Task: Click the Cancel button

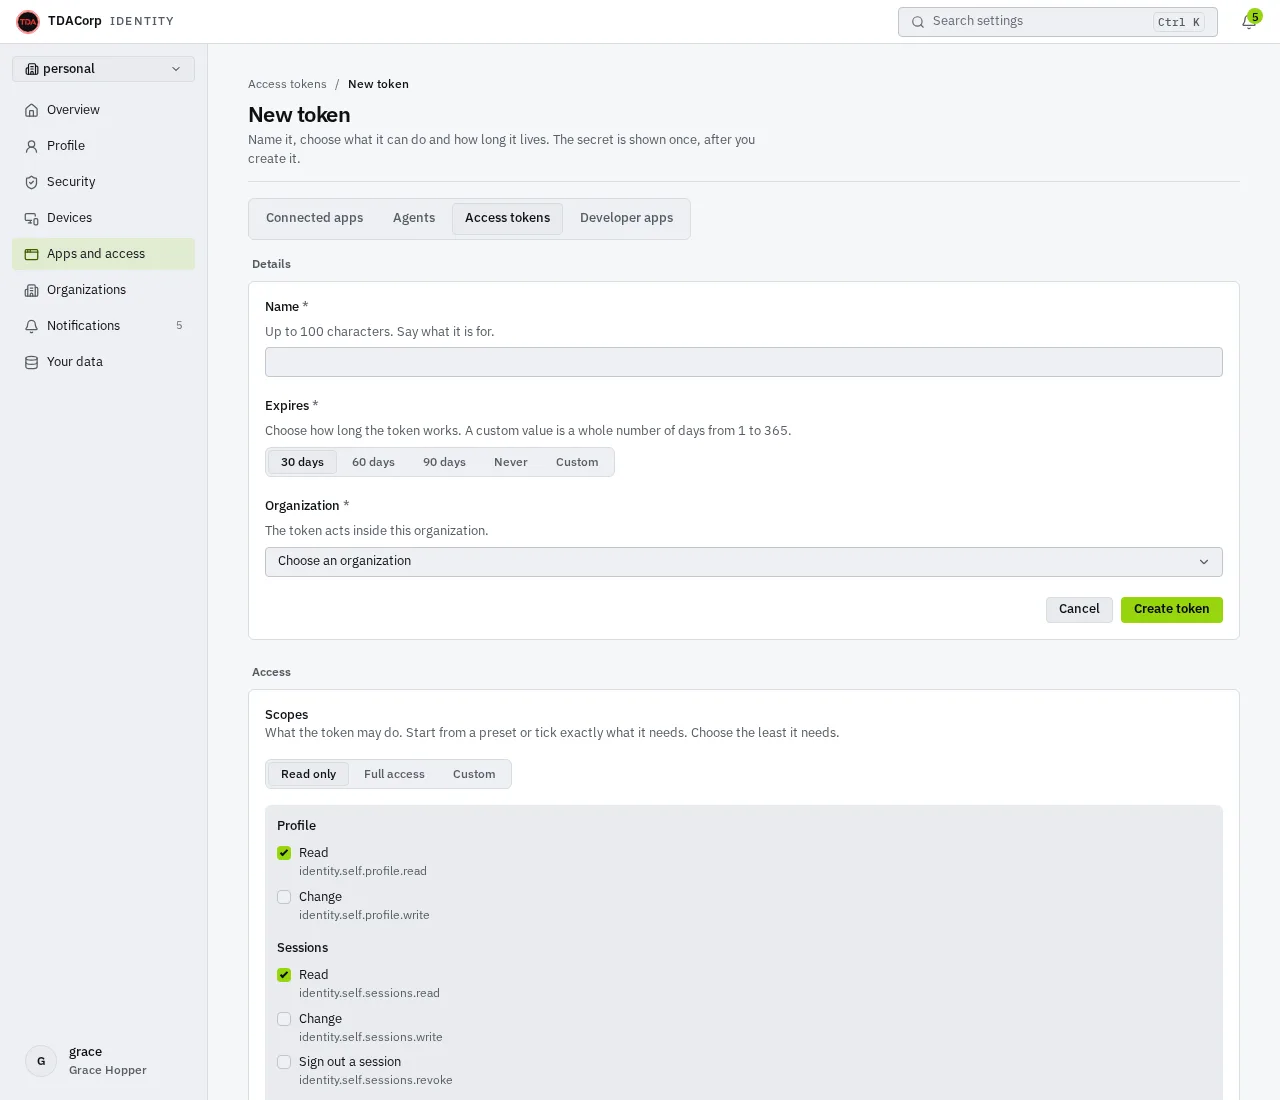Action: tap(1079, 610)
